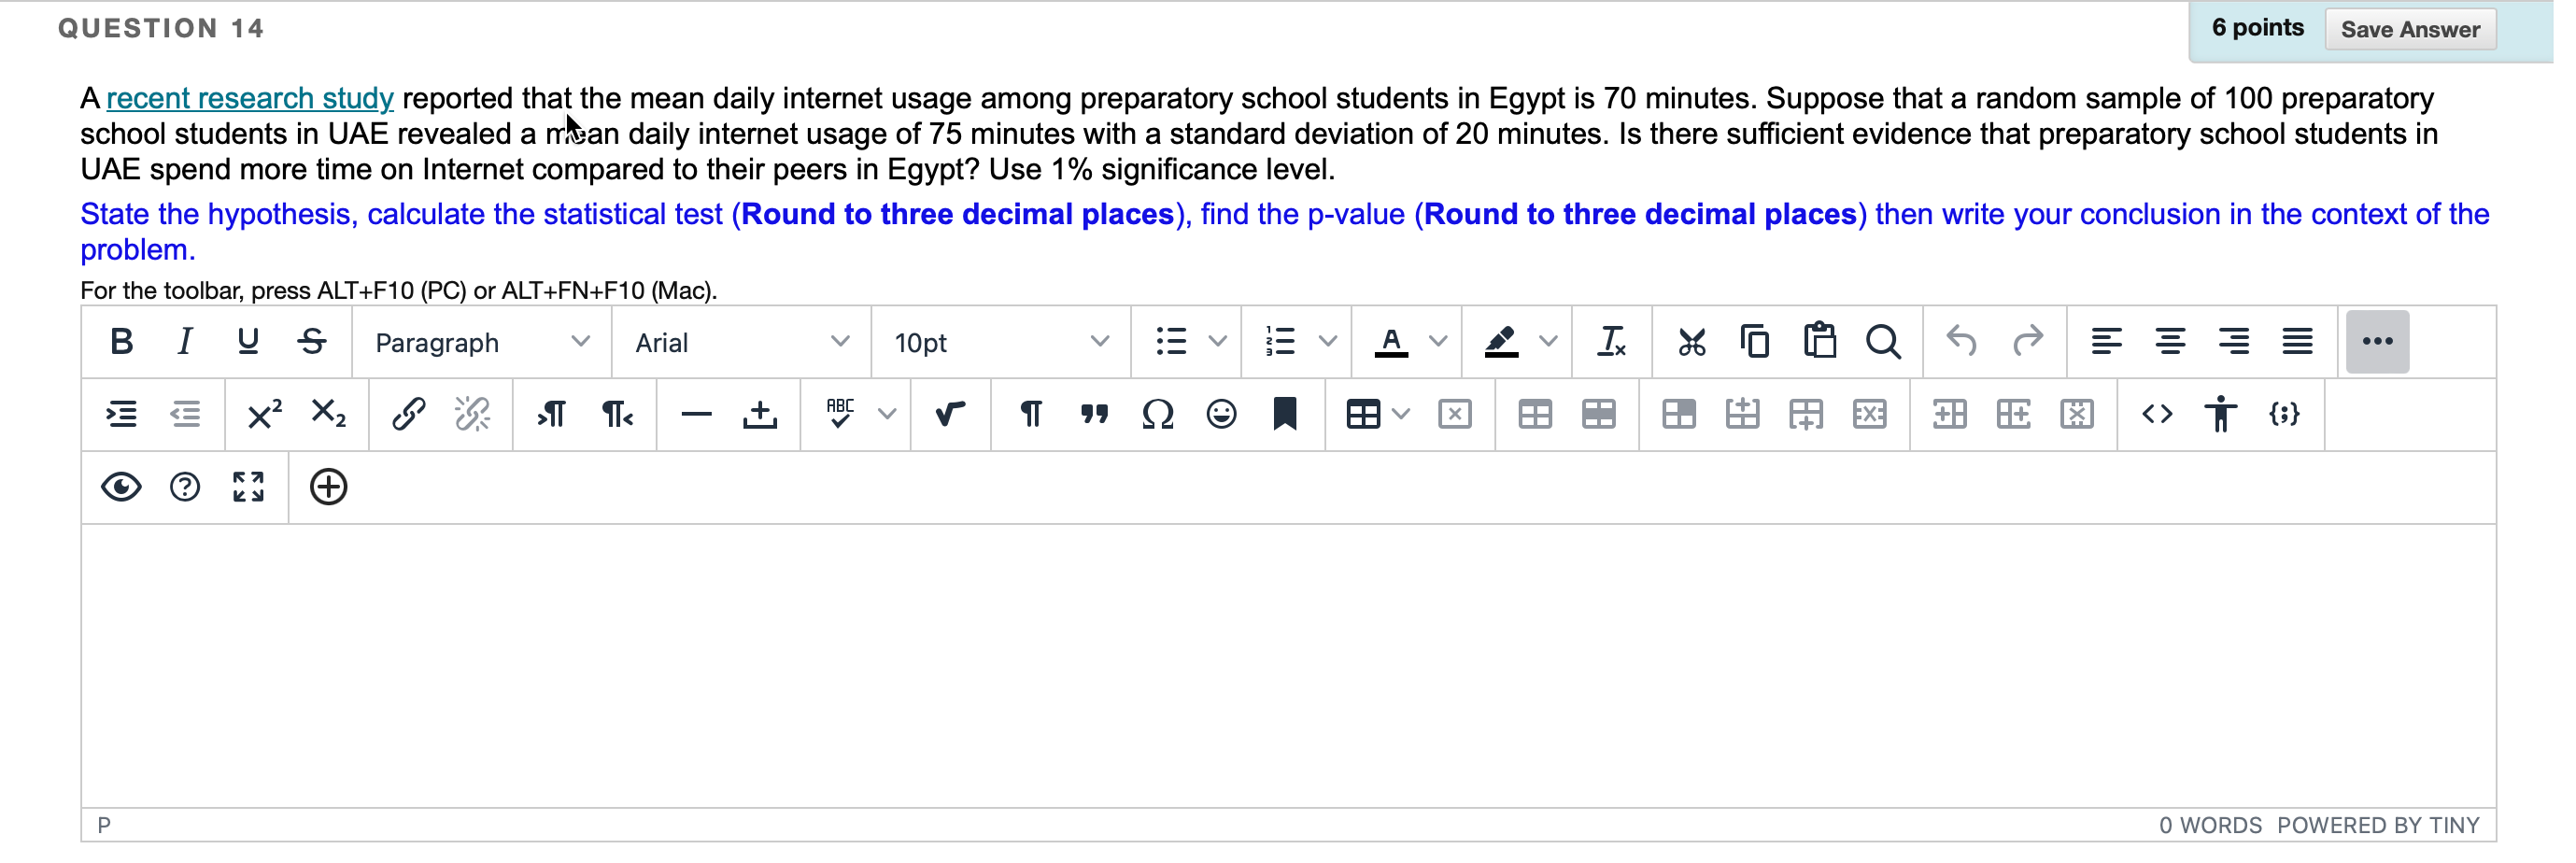Screen dimensions: 2576x863
Task: Toggle superscript formatting
Action: pos(265,414)
